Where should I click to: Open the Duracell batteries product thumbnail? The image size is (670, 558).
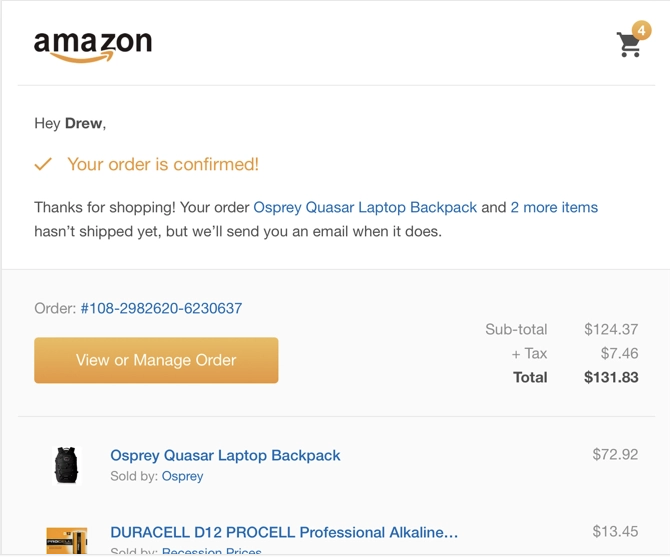pos(67,541)
